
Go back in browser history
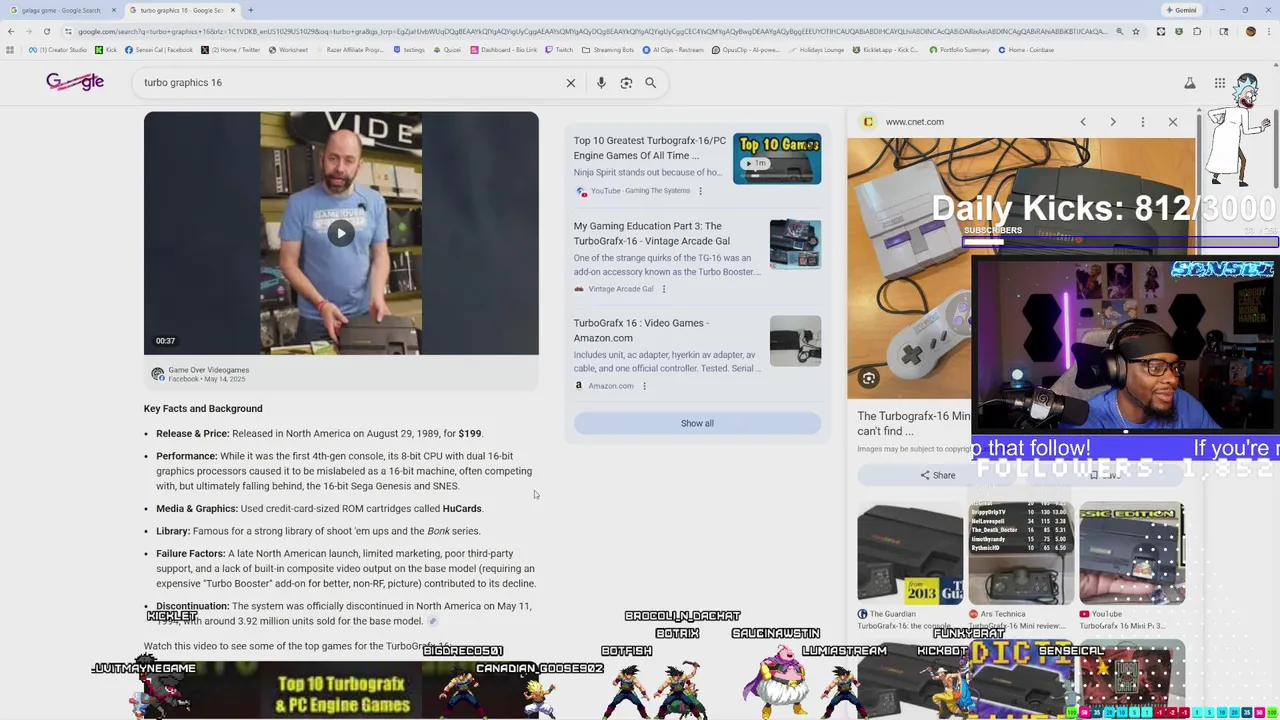(x=11, y=31)
